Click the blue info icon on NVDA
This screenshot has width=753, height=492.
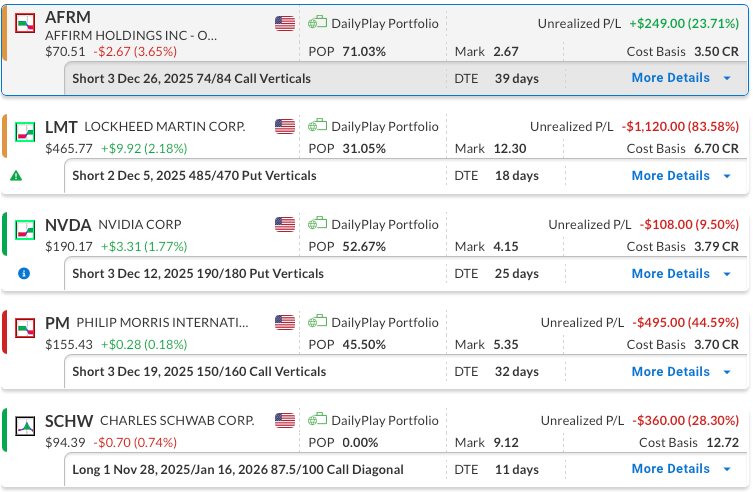point(24,273)
